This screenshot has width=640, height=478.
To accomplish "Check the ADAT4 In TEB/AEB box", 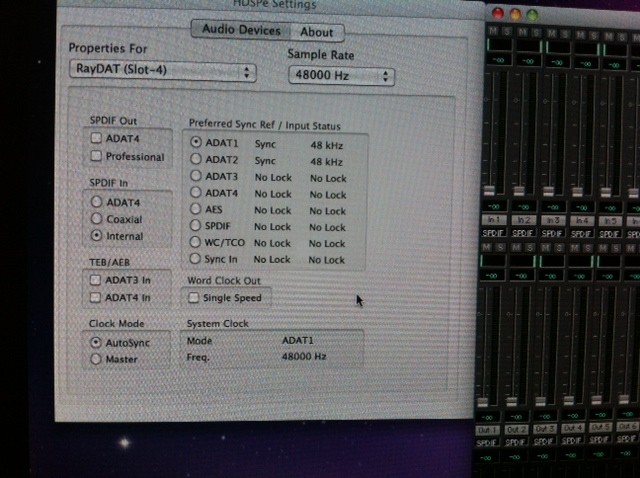I will coord(95,297).
